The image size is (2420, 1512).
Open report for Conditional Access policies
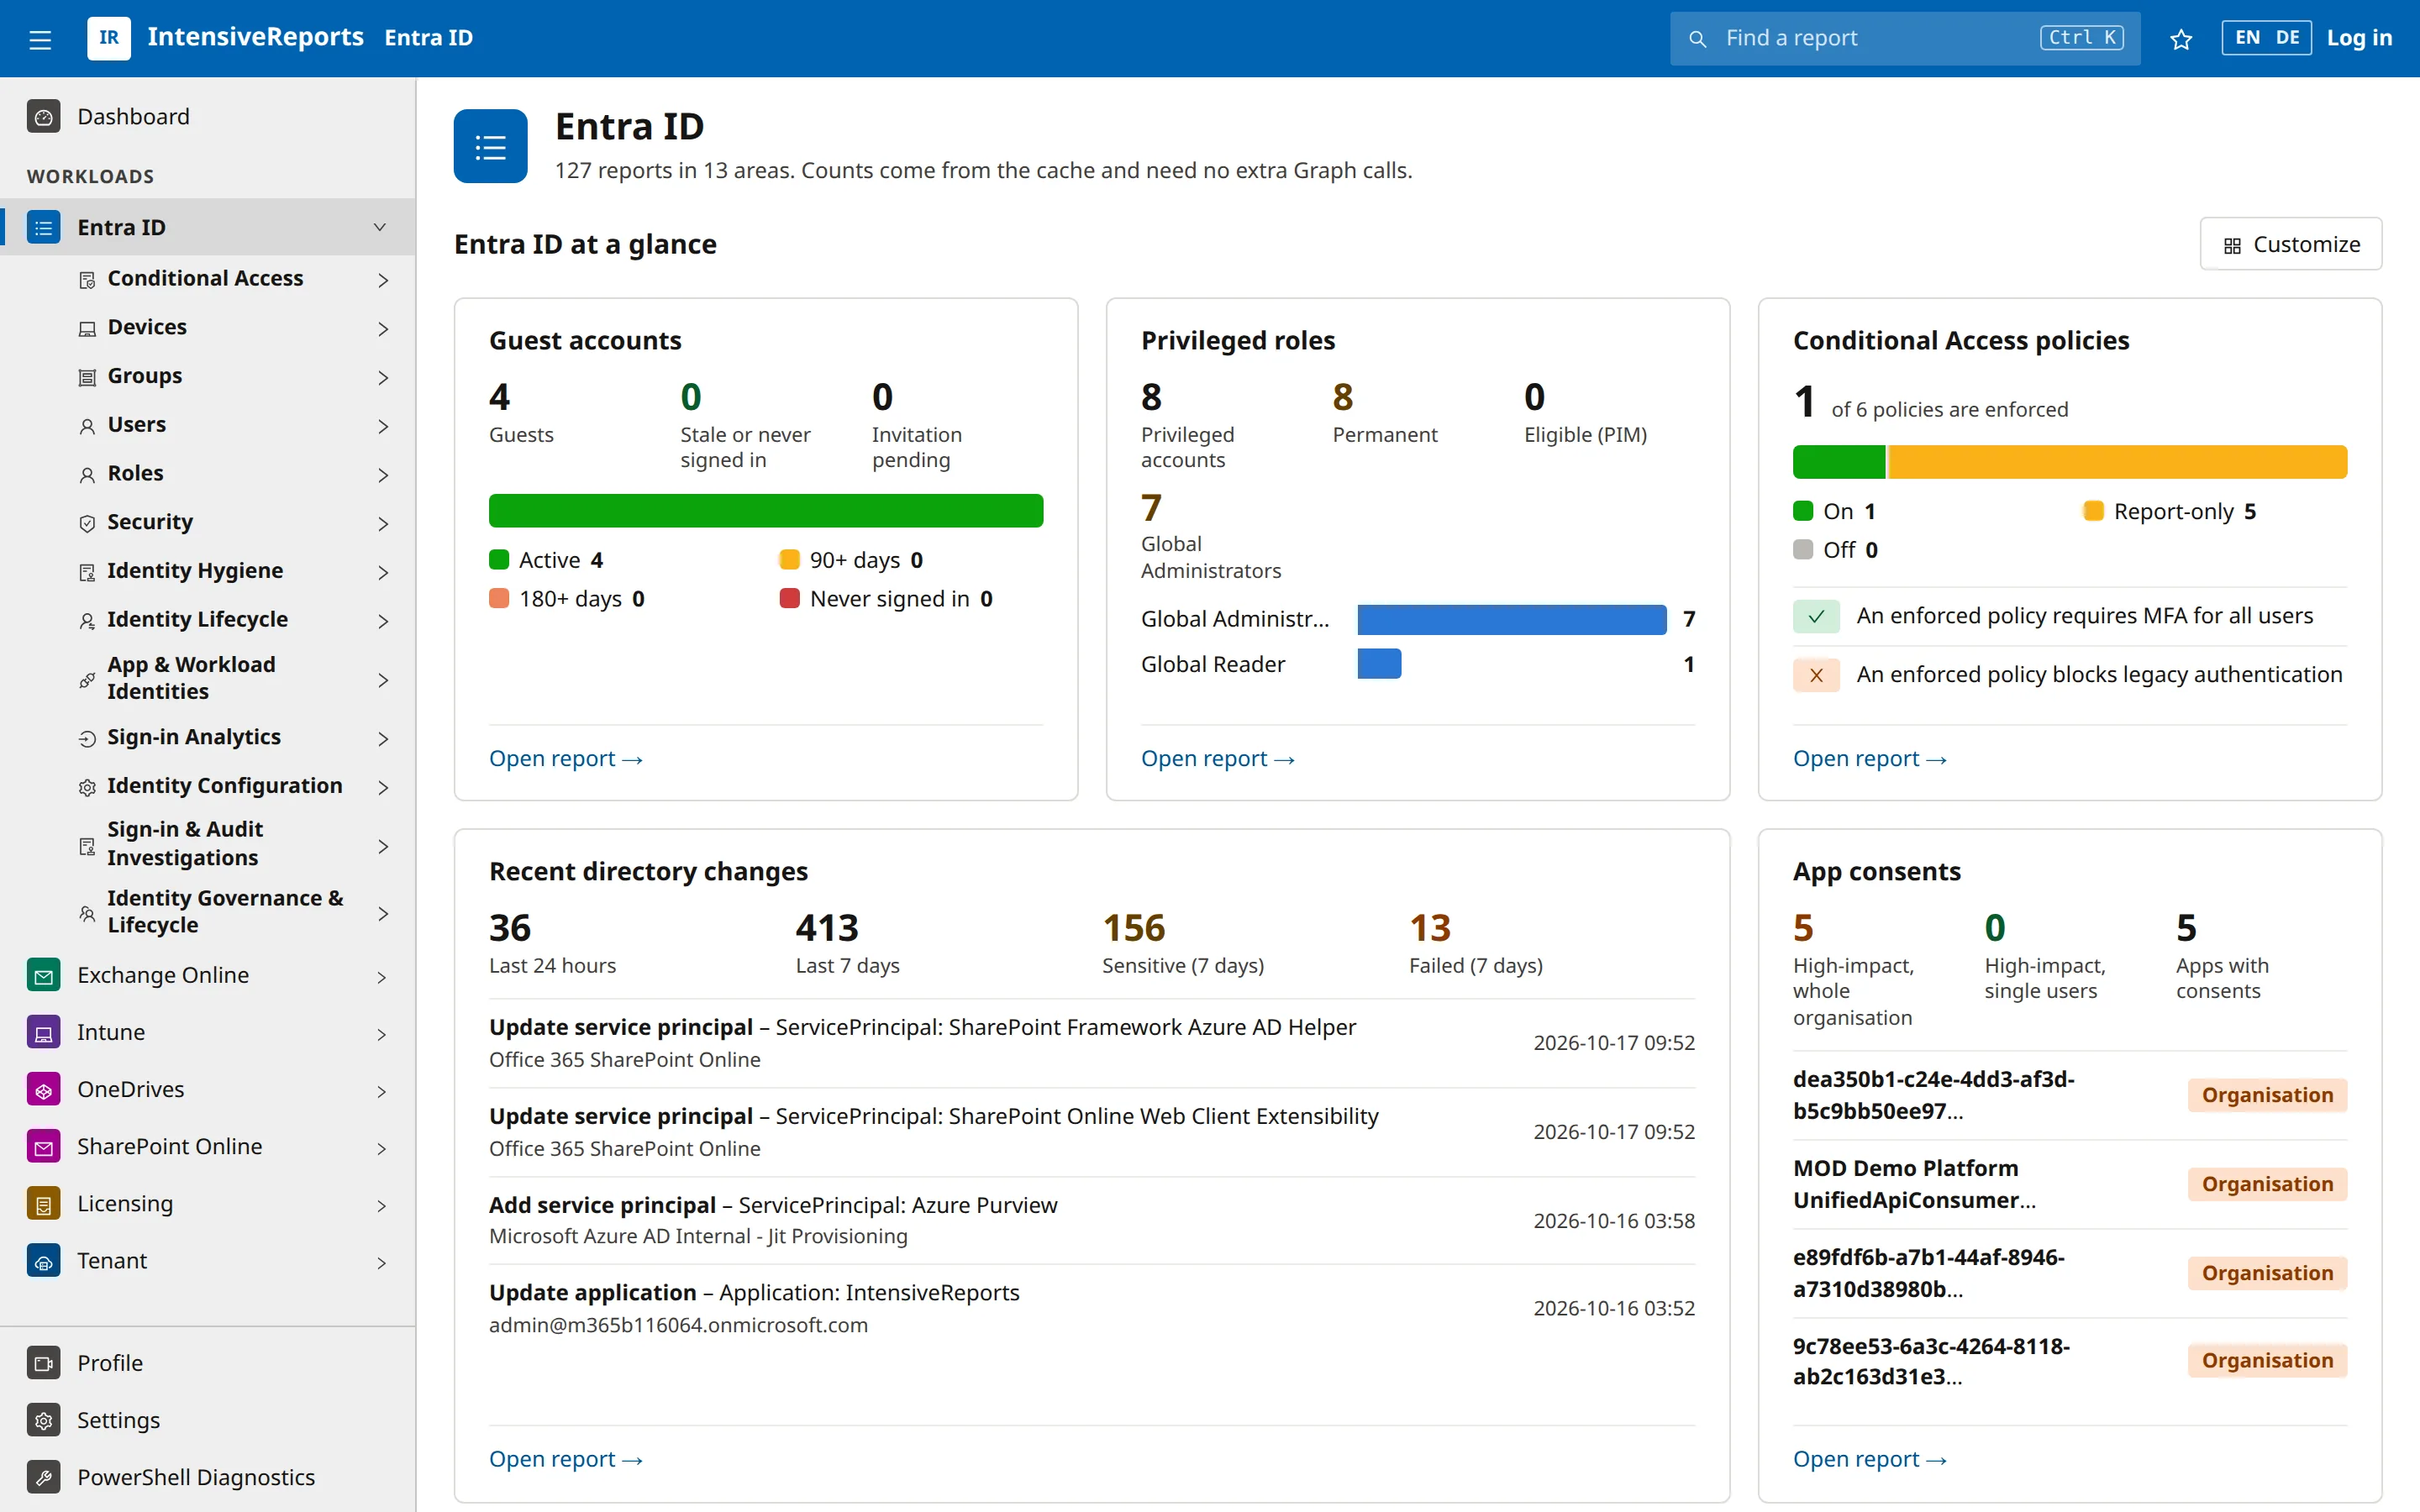(x=1869, y=758)
